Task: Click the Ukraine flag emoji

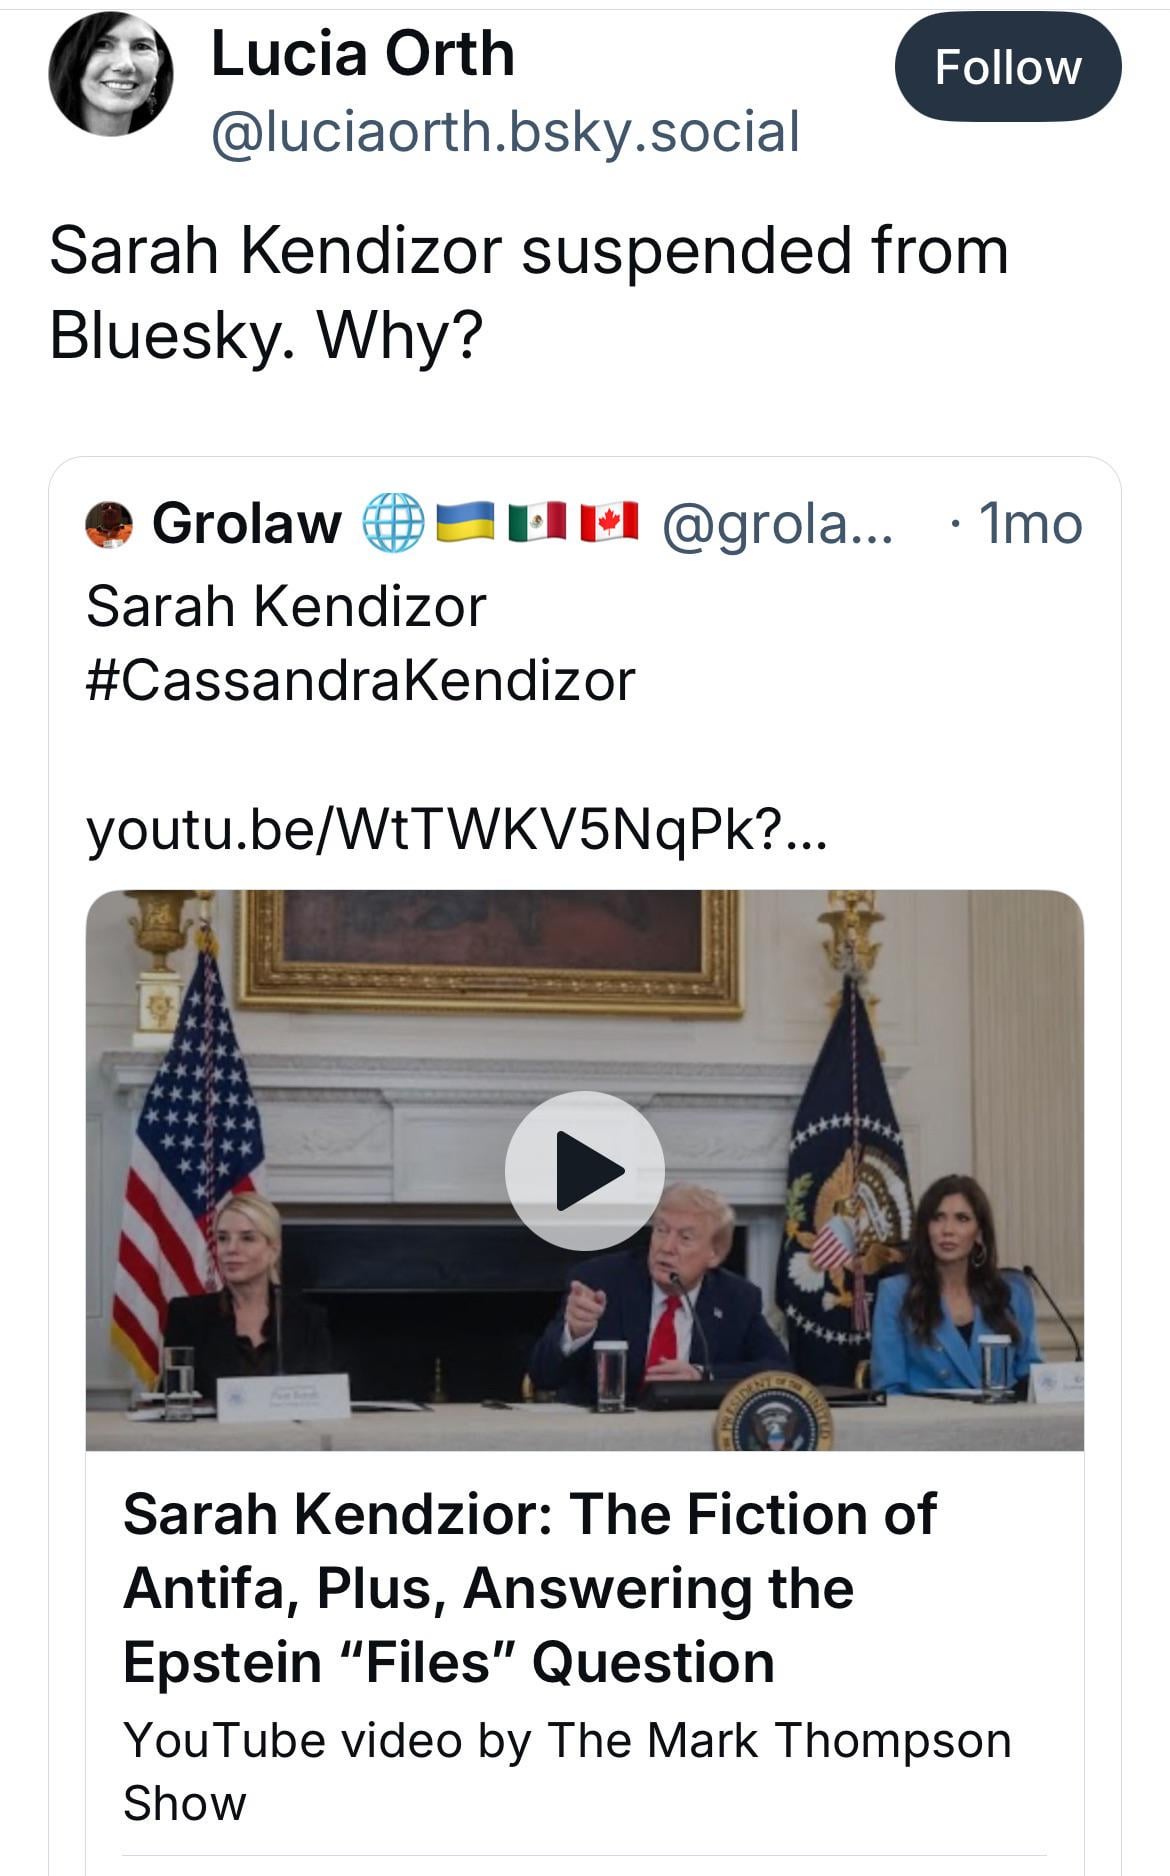Action: (465, 522)
